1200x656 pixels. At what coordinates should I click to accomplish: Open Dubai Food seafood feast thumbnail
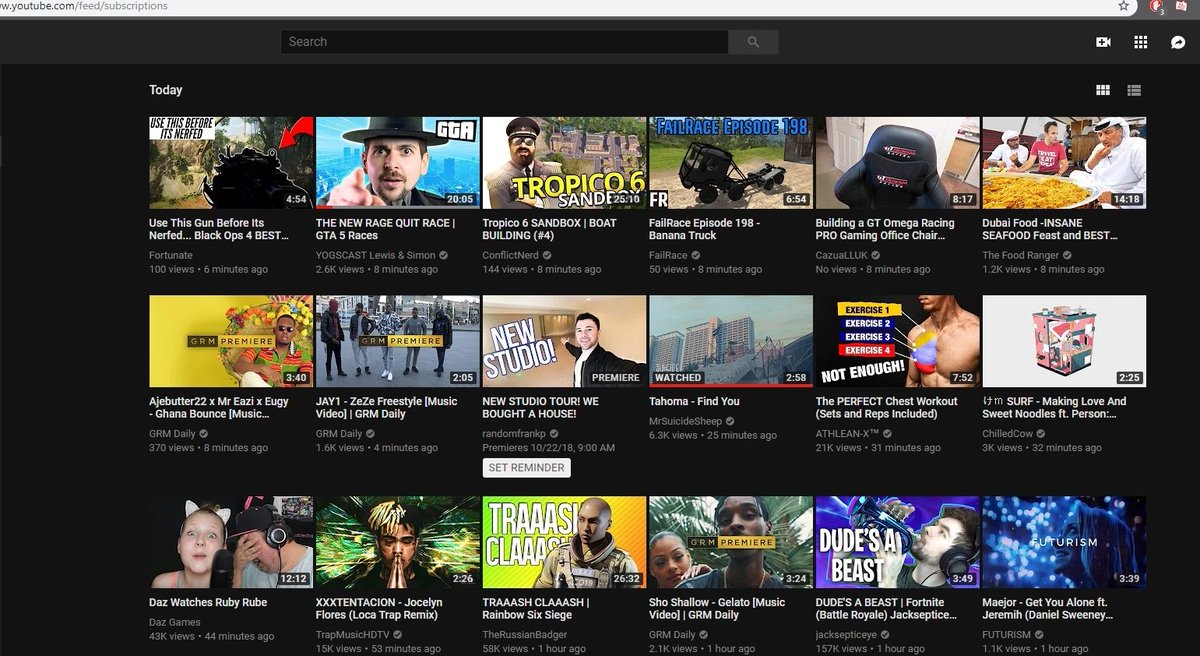(x=1064, y=163)
